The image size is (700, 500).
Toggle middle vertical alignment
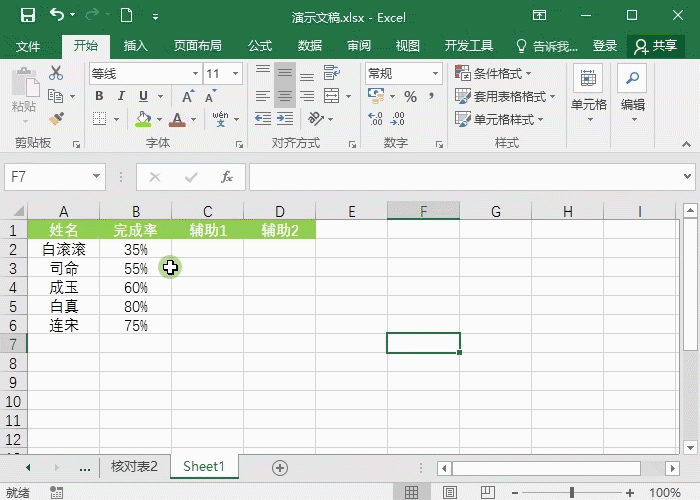(285, 73)
